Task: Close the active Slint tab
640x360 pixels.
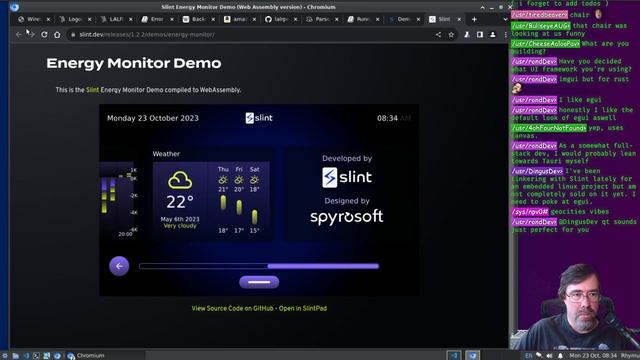Action: click(459, 19)
